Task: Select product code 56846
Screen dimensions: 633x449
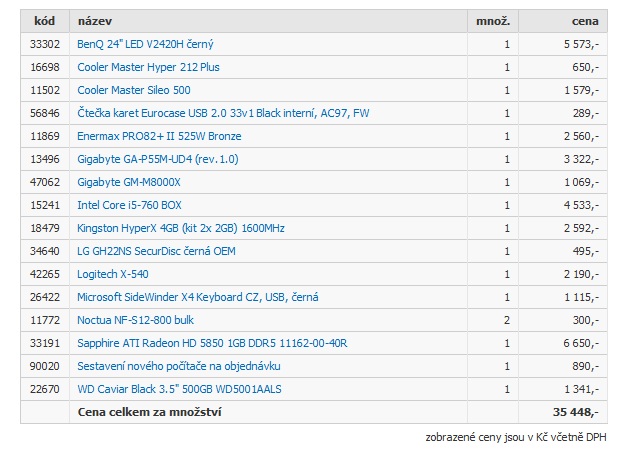Action: [x=45, y=113]
